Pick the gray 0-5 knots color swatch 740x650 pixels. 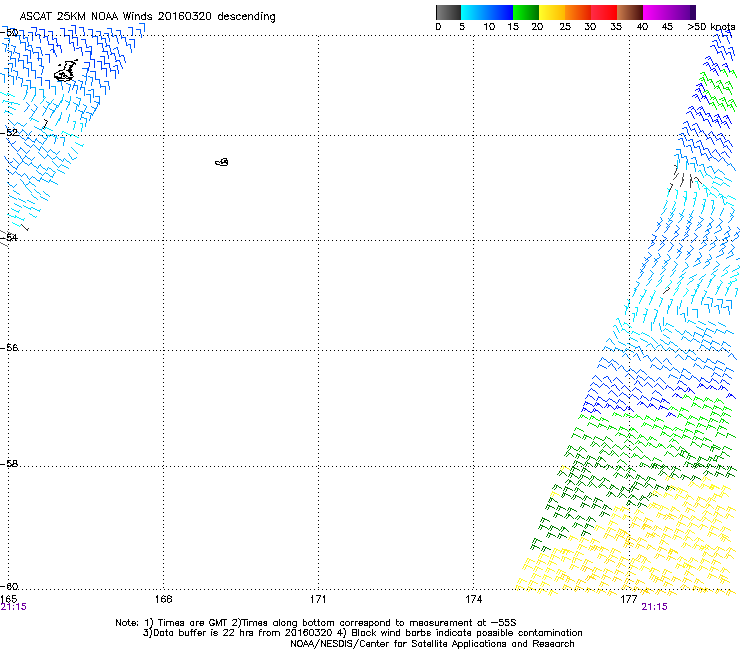(448, 12)
